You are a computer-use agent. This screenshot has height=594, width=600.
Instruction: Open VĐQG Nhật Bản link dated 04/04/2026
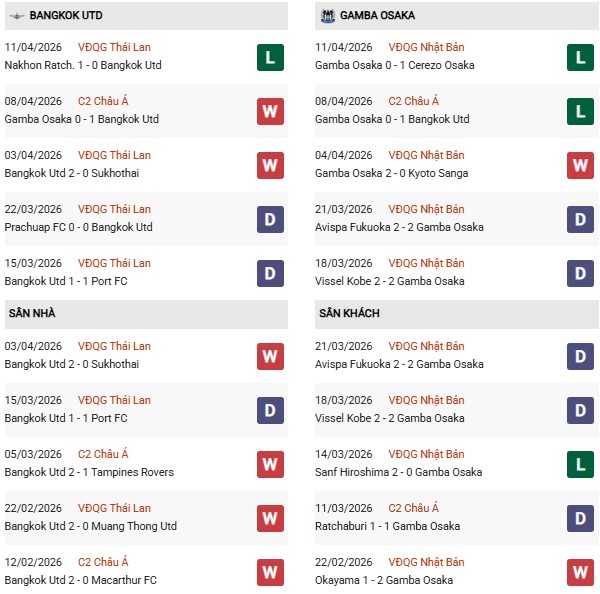click(427, 155)
